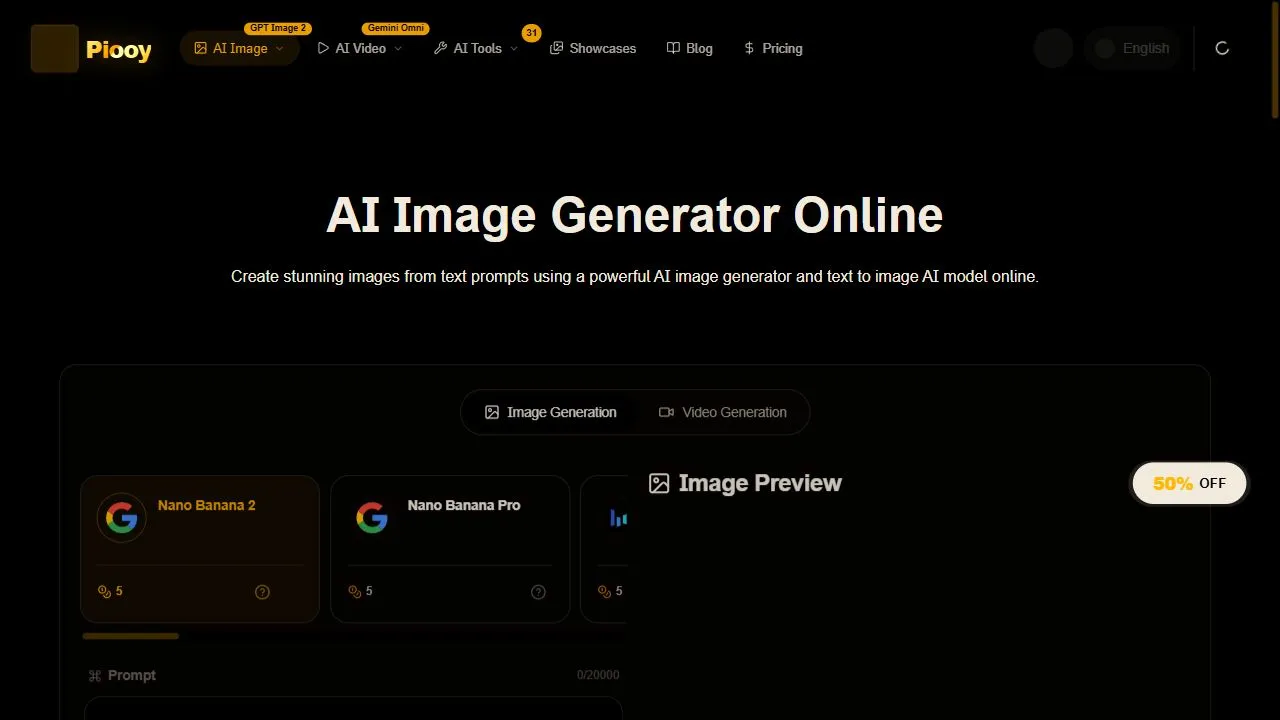1280x720 pixels.
Task: Click the Video Generation camera icon
Action: point(666,412)
